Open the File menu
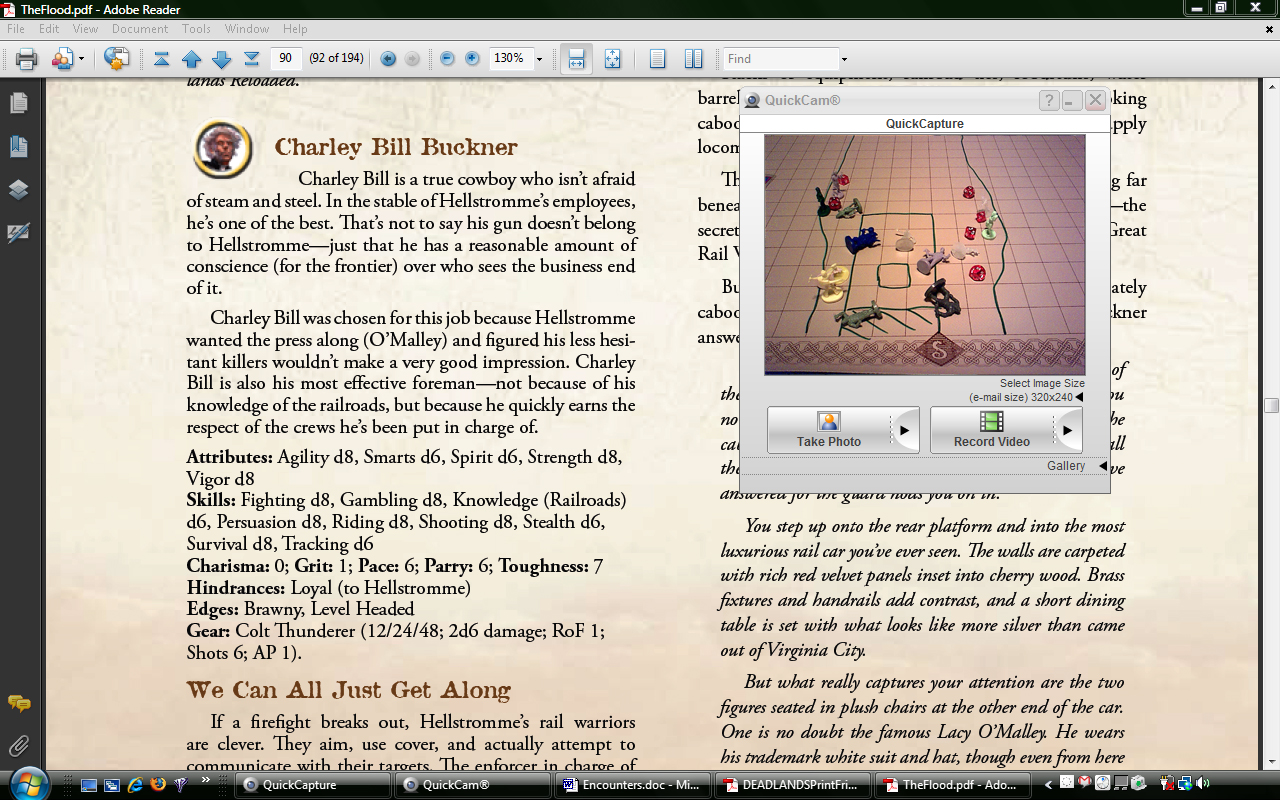Screen dimensions: 1280x800 15,29
